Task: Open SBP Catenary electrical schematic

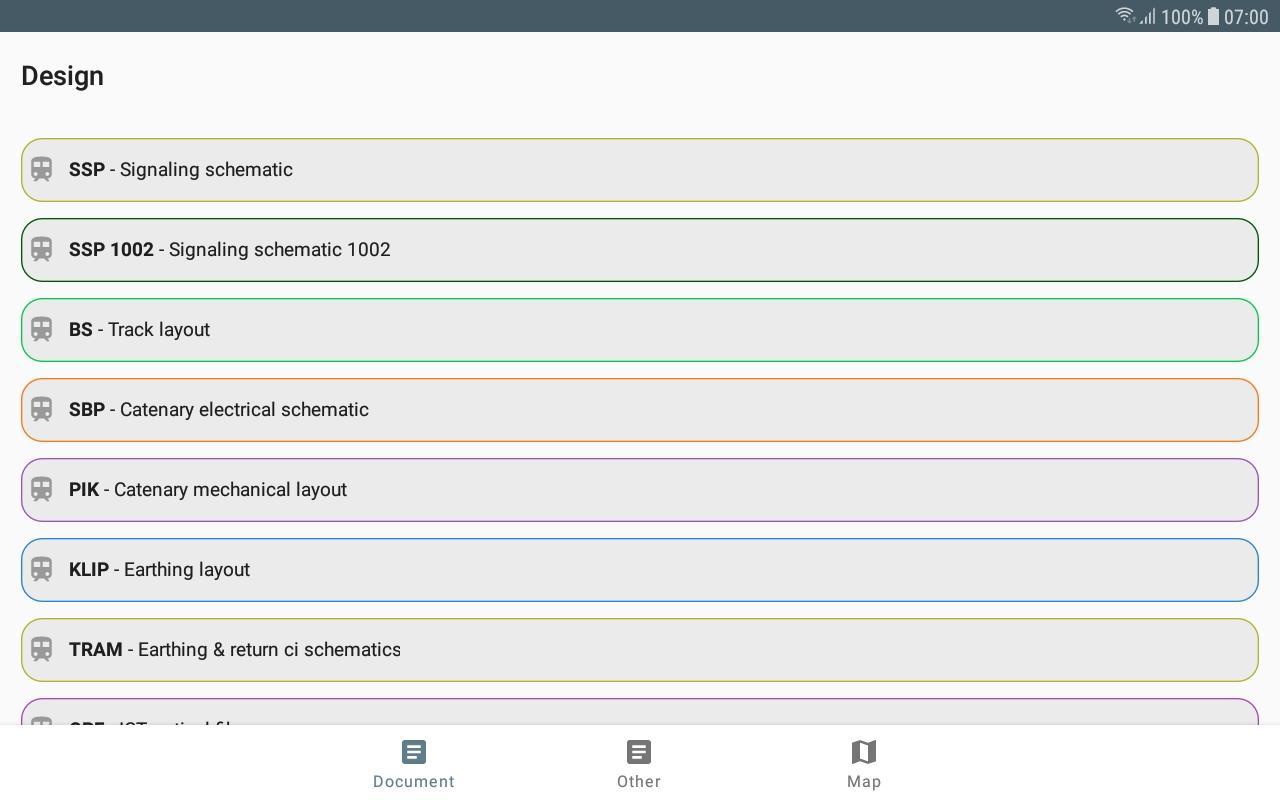Action: (640, 410)
